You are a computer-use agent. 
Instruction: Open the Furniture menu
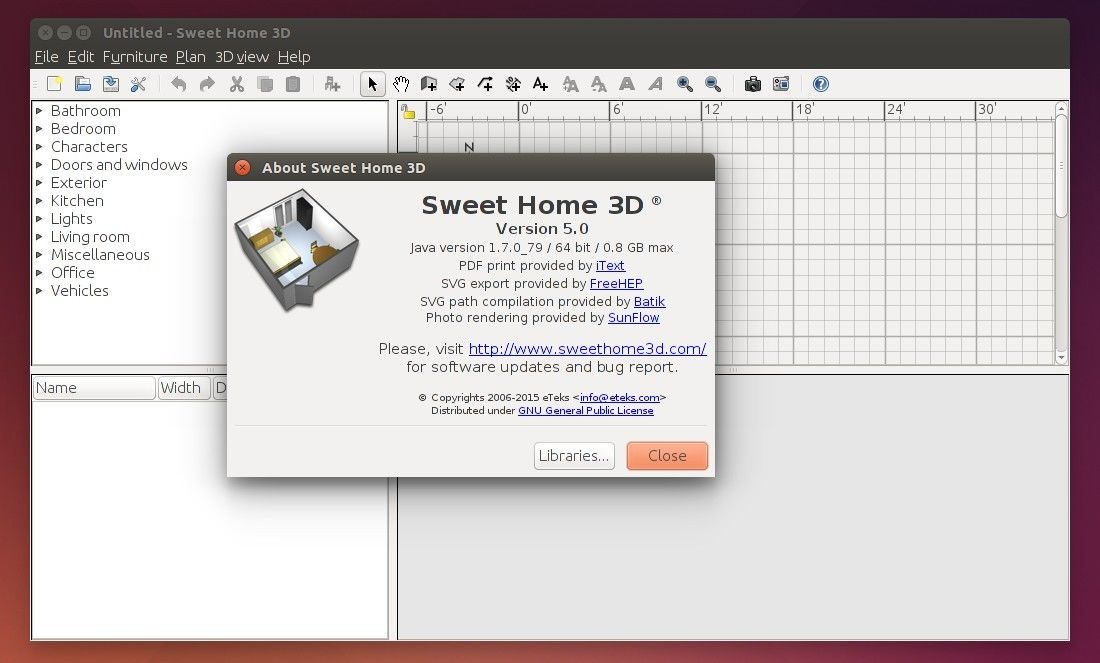(x=135, y=57)
